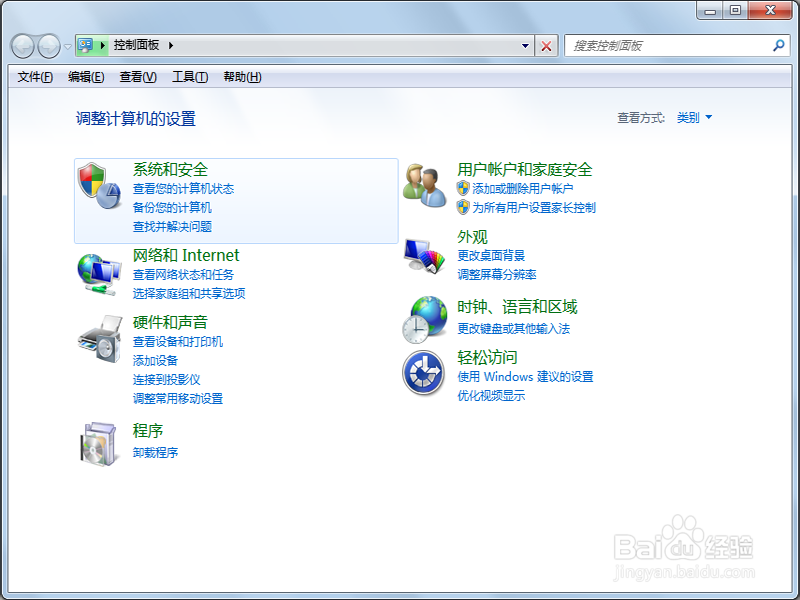Open the 编辑(E) menu

[86, 77]
